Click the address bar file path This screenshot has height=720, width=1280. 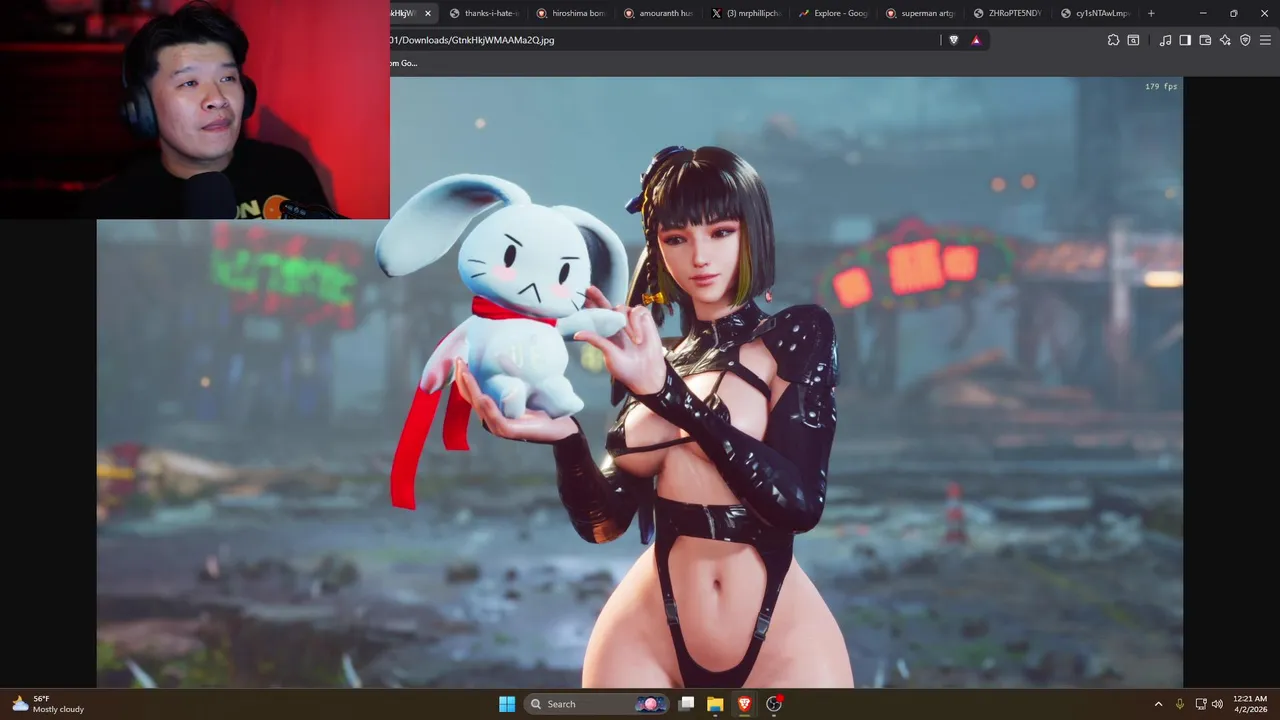click(471, 40)
